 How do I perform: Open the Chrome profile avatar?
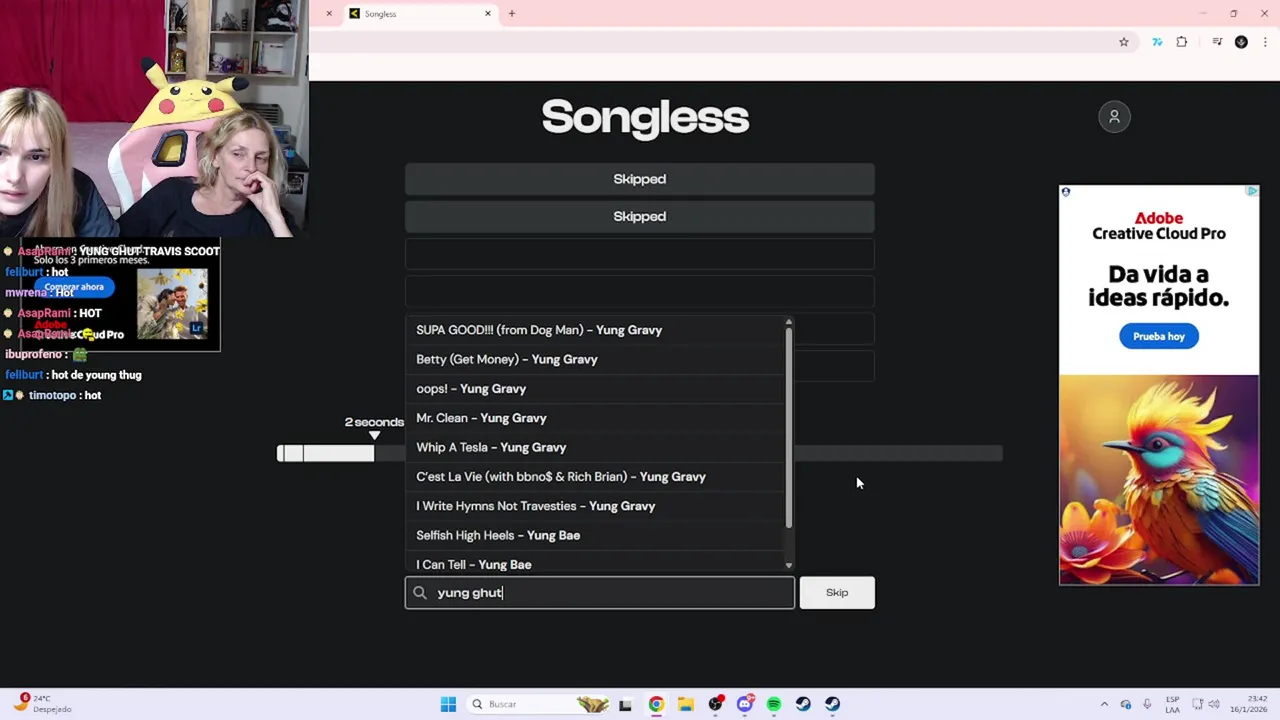1241,42
